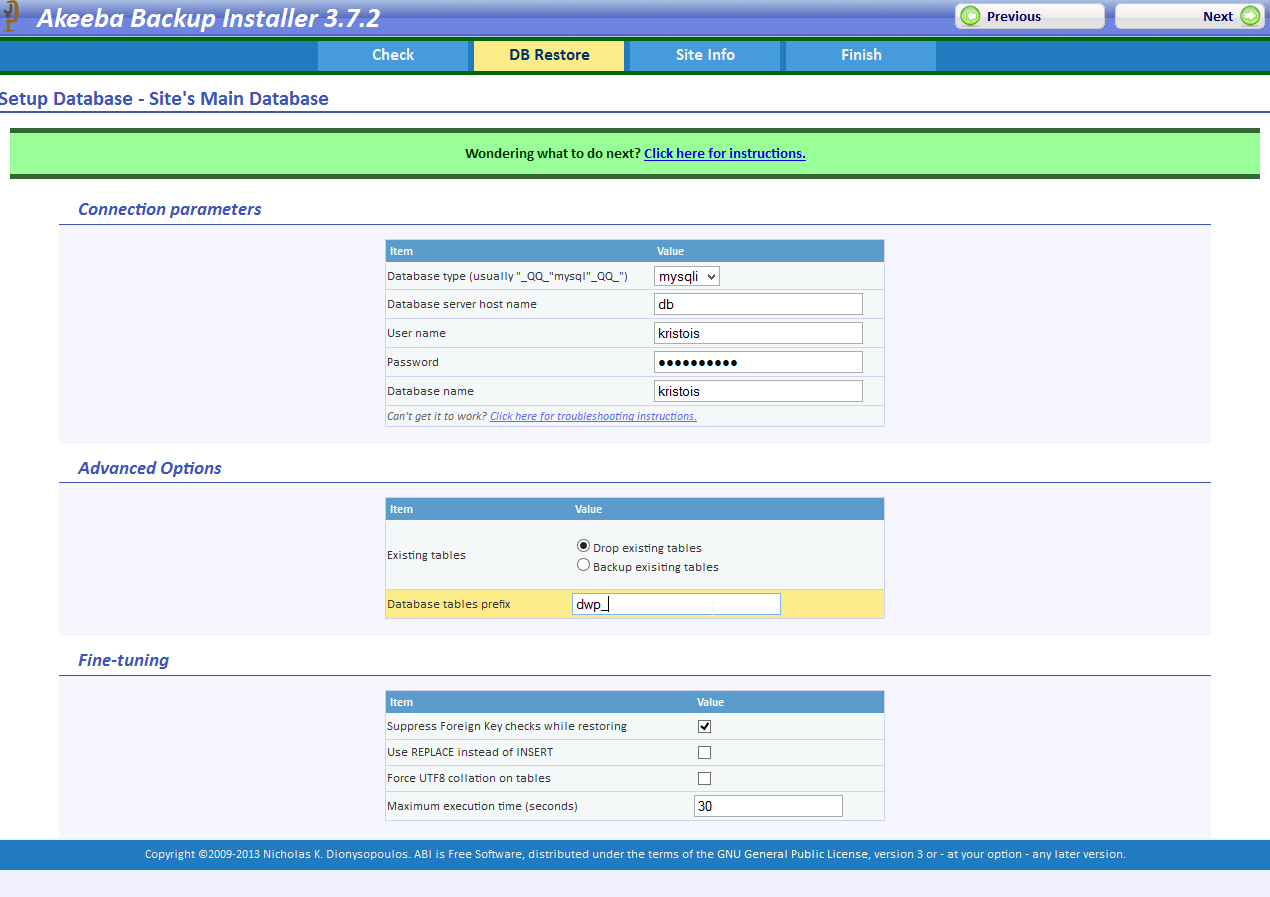Jump to the Finish tab
This screenshot has height=897, width=1270.
pyautogui.click(x=861, y=55)
